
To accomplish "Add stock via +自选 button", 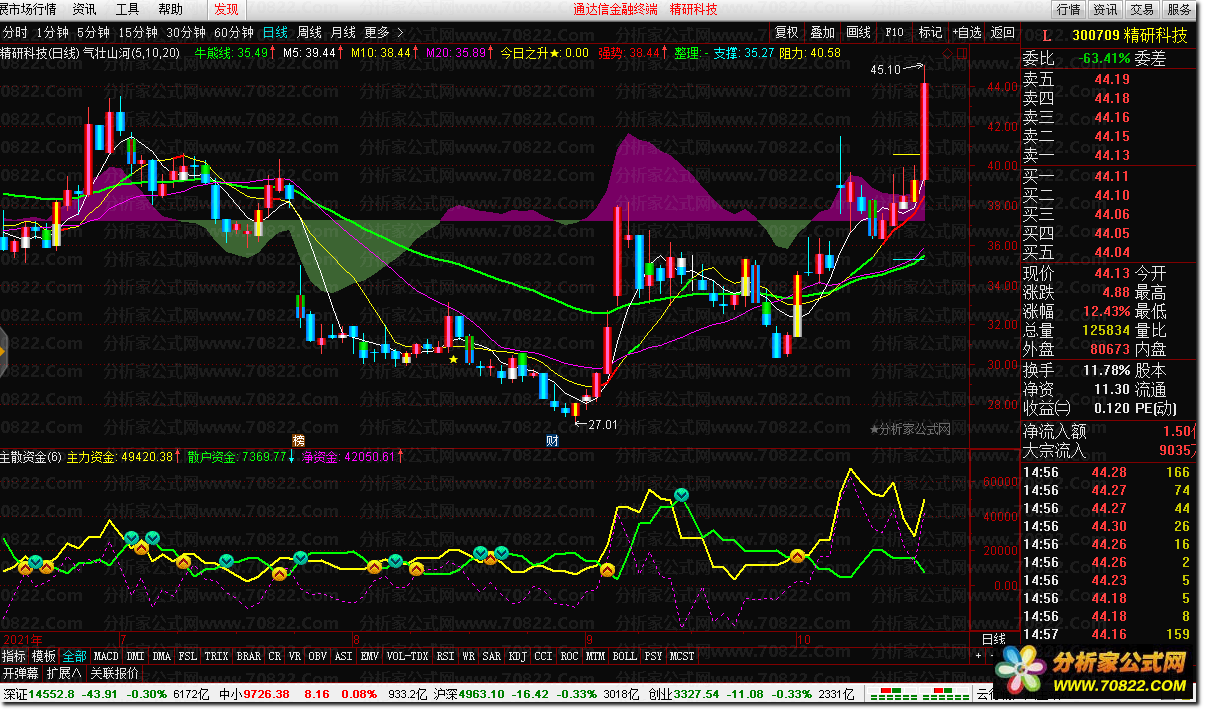I will coord(966,32).
